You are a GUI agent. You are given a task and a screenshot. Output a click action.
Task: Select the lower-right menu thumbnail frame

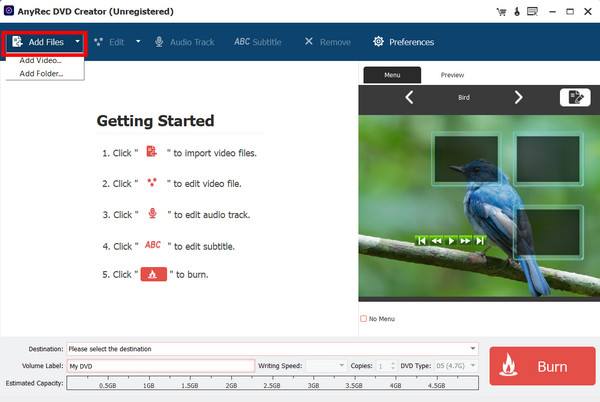(x=548, y=232)
